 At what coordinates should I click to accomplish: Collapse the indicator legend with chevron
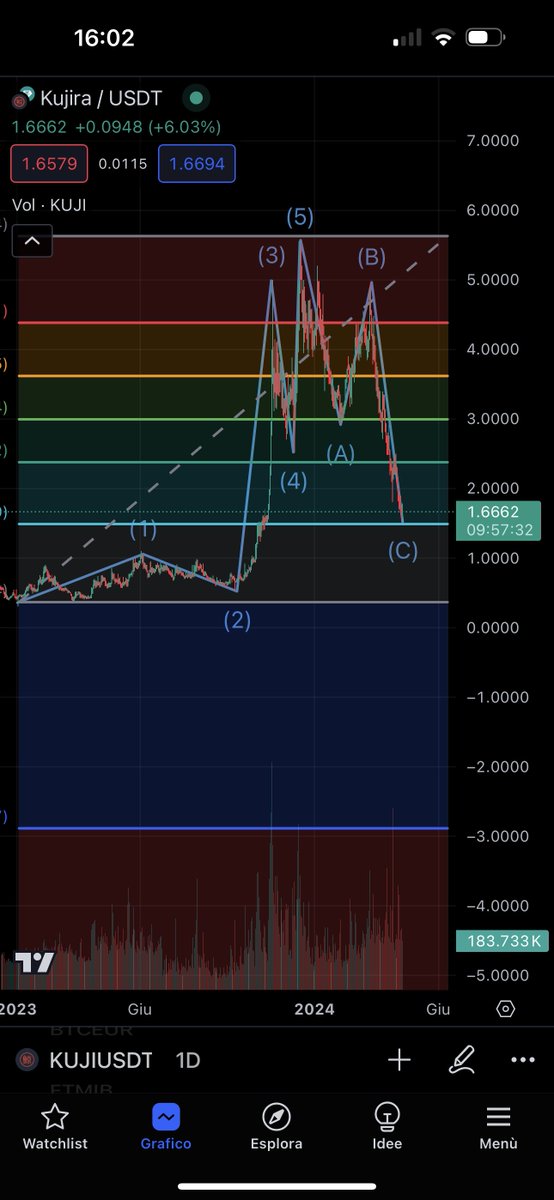pyautogui.click(x=32, y=241)
